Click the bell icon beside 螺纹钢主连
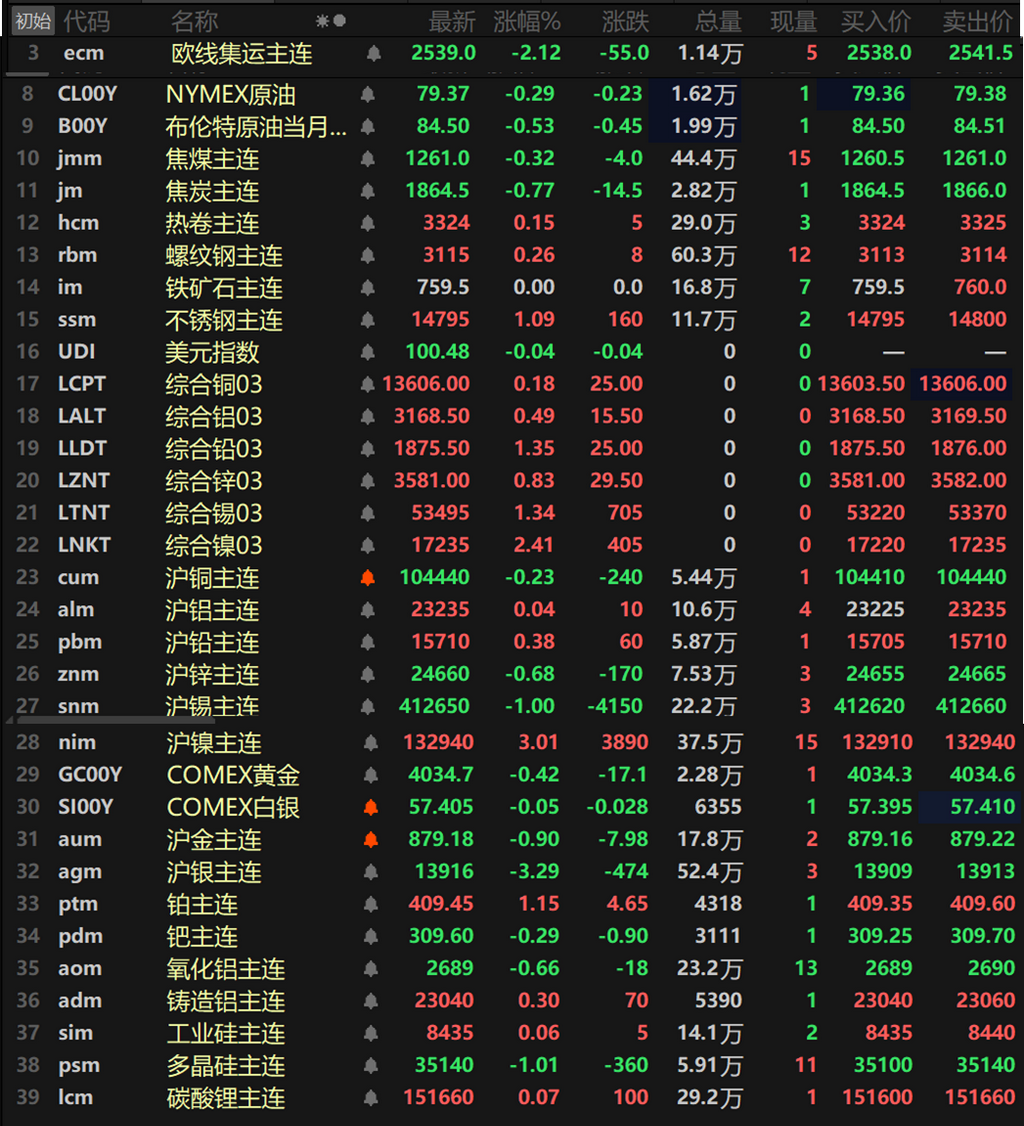Viewport: 1024px width, 1126px height. pyautogui.click(x=368, y=255)
